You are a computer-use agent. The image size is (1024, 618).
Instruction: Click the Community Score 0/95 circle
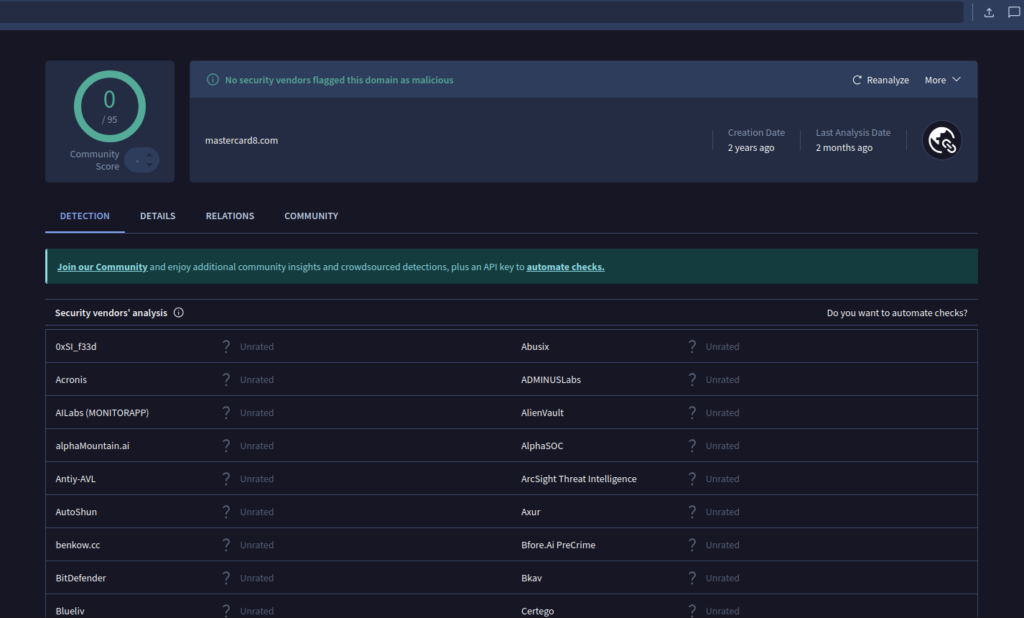click(108, 105)
